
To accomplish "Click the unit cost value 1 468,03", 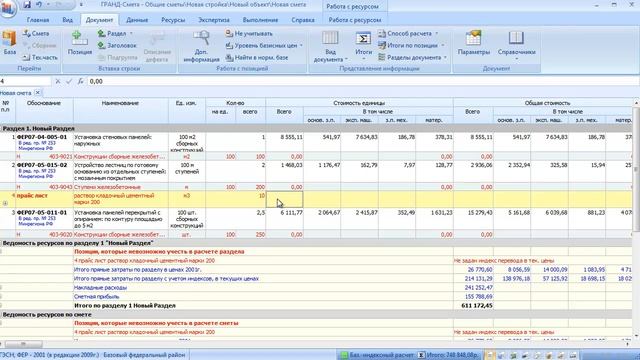I will 291,165.
